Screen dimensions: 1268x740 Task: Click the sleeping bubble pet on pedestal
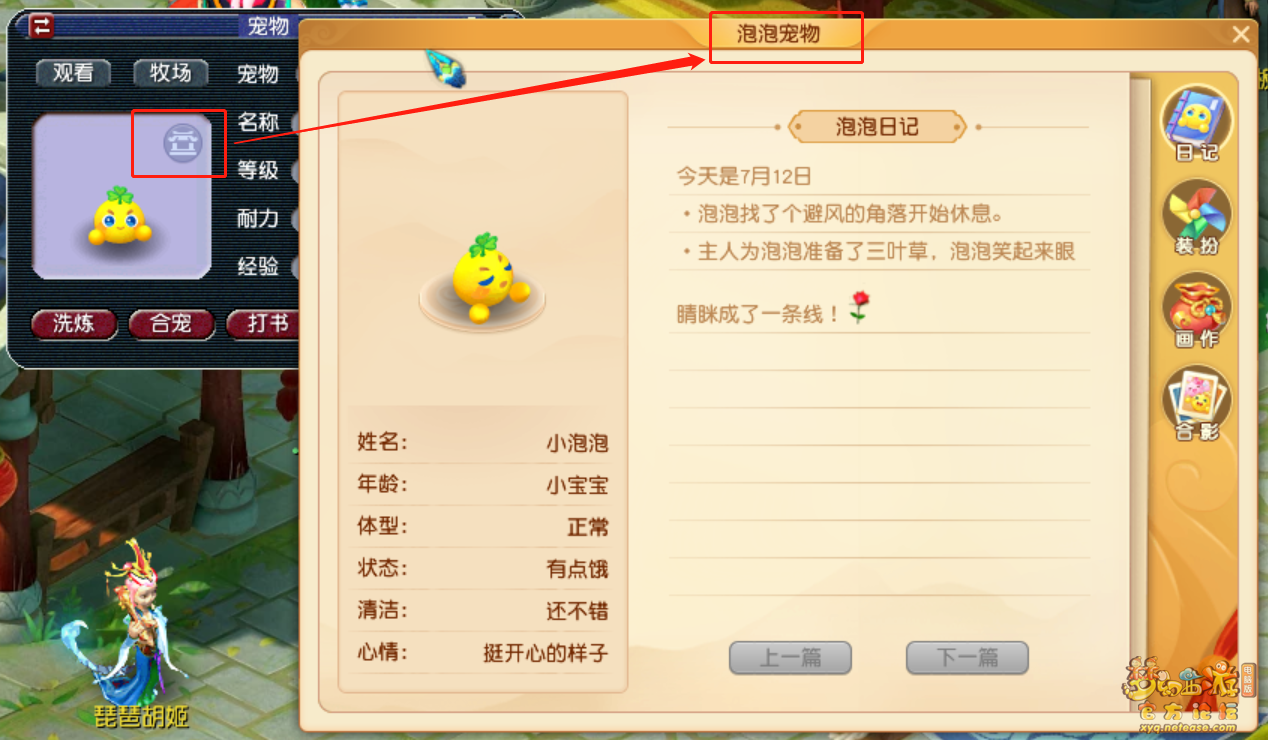[483, 278]
